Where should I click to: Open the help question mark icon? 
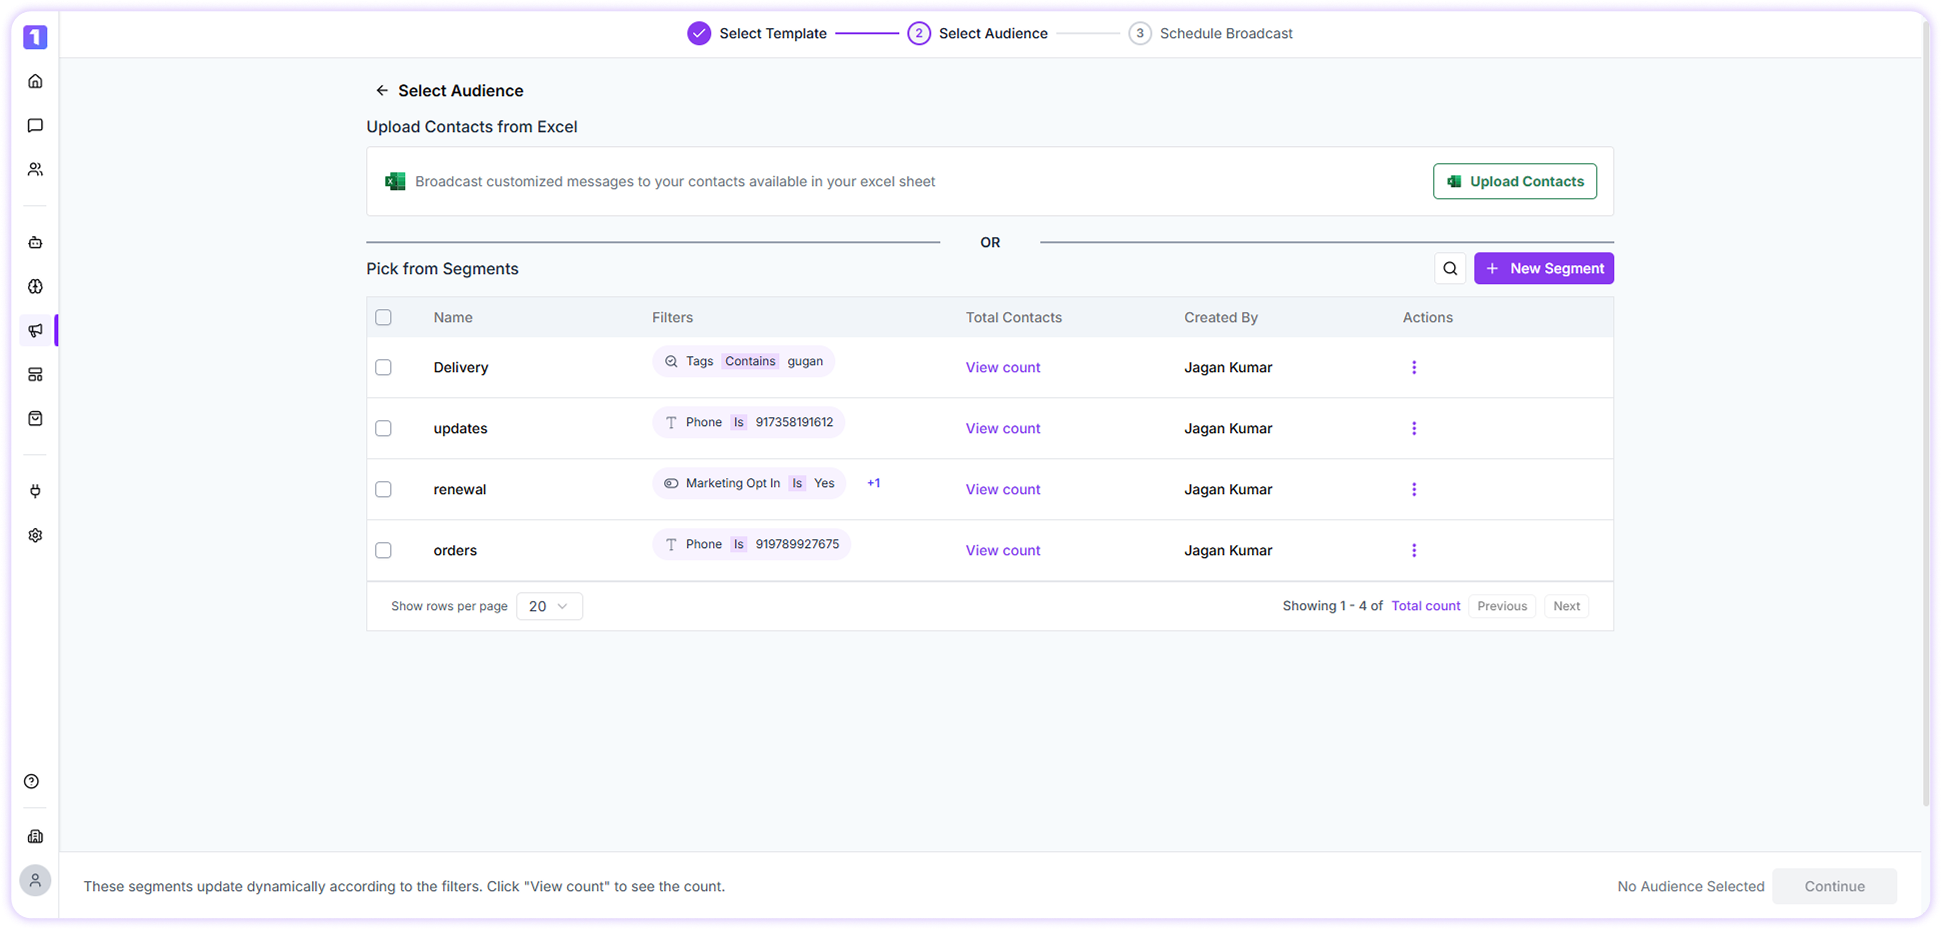32,781
